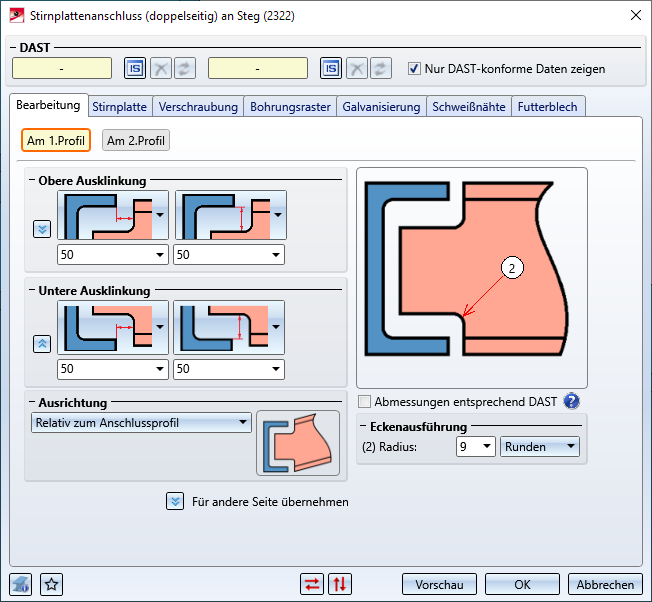Click Für andere Seite übernehmen icon
Viewport: 652px width, 602px height.
[x=175, y=501]
